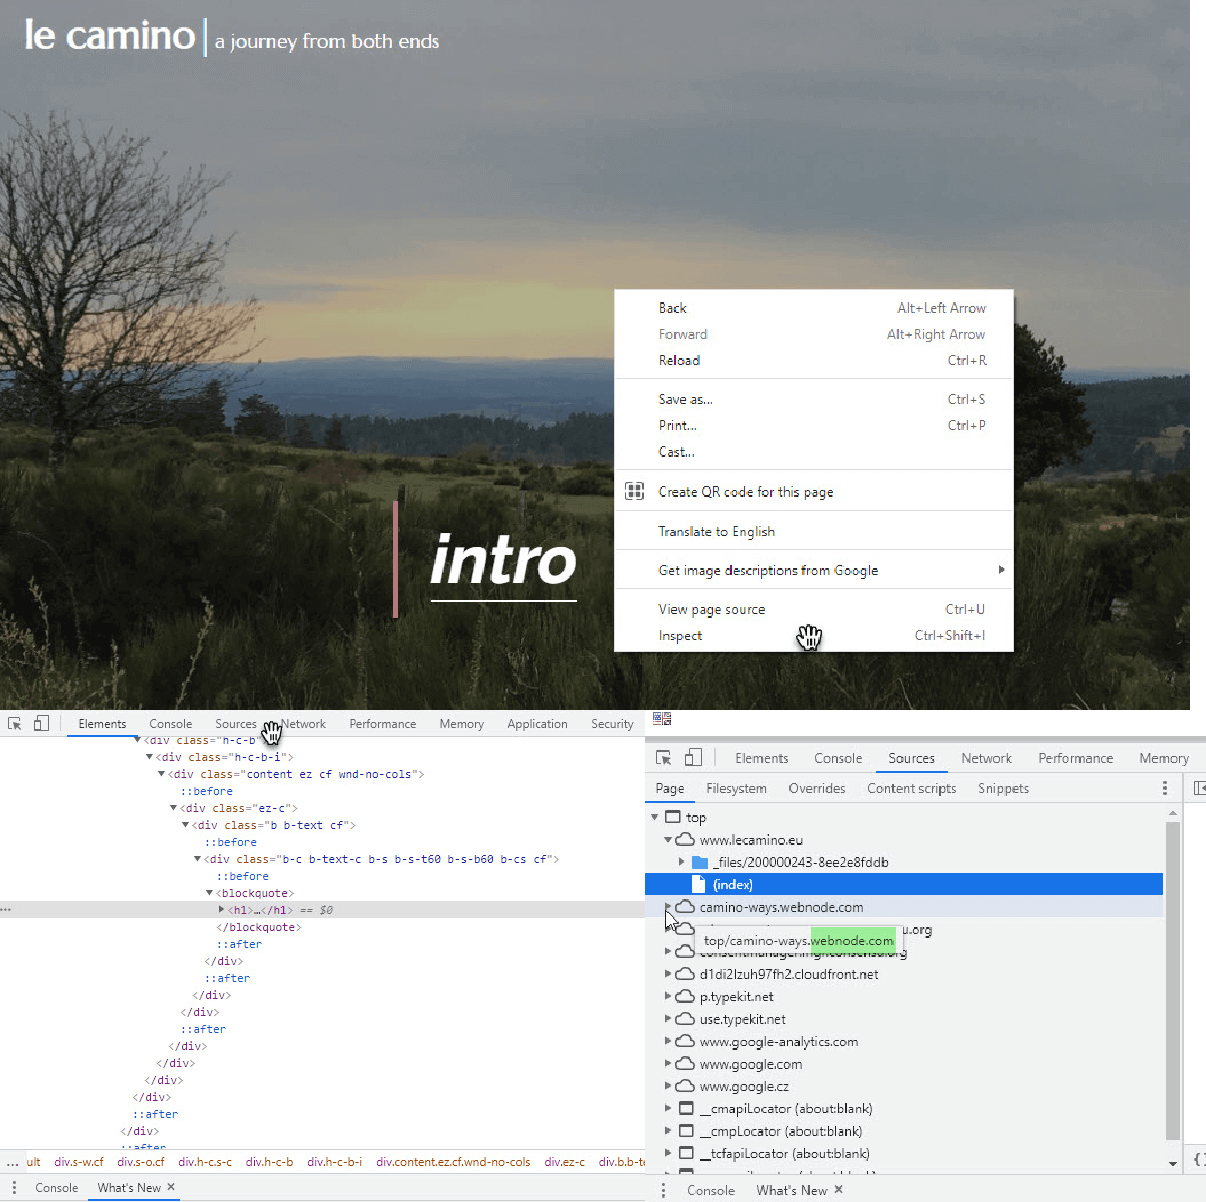This screenshot has width=1206, height=1202.
Task: Collapse div class ez-c in DOM tree
Action: pyautogui.click(x=173, y=808)
